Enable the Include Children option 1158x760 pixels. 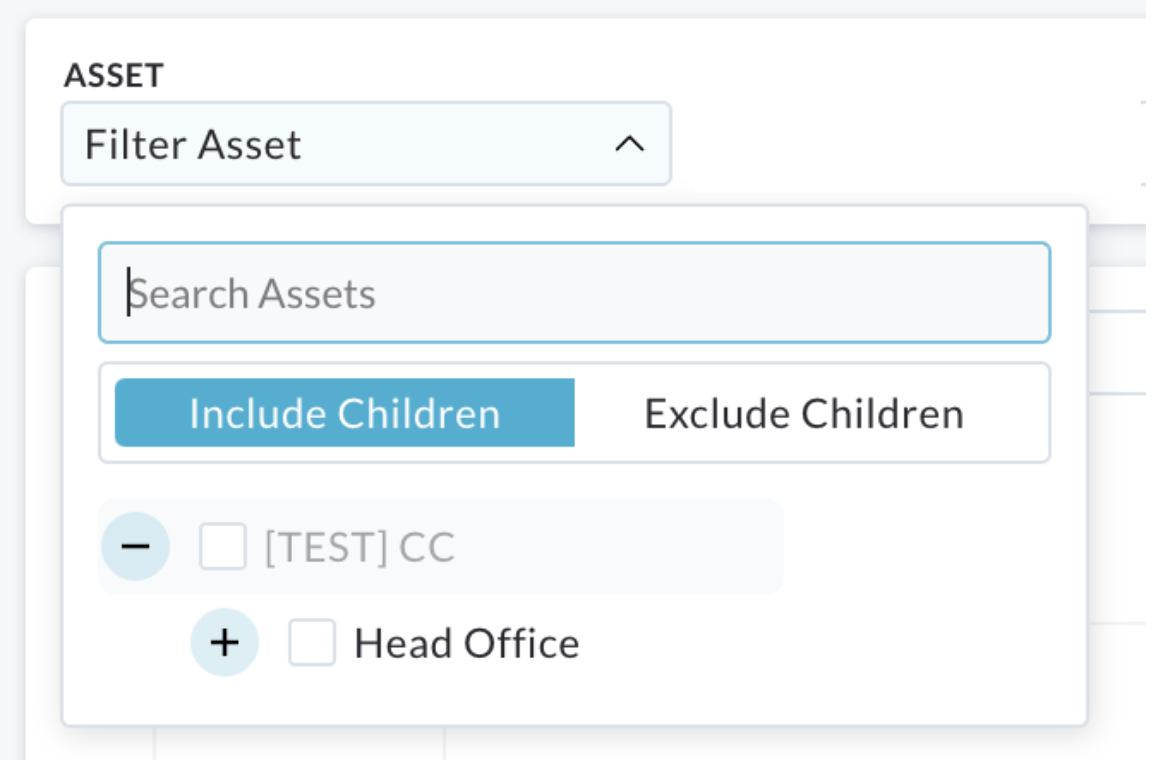pyautogui.click(x=345, y=412)
